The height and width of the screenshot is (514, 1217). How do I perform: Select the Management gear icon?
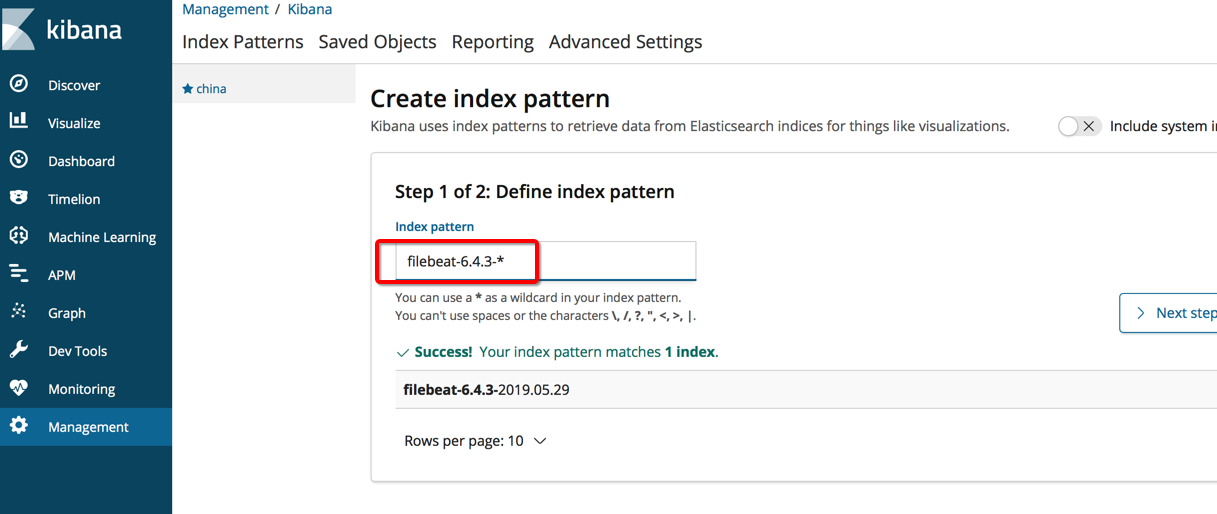(x=19, y=426)
